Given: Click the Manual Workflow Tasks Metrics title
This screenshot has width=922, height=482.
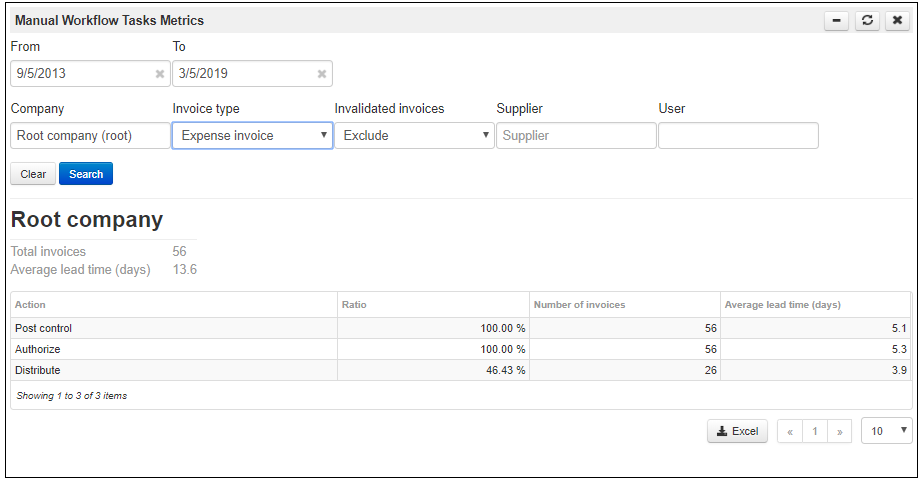Looking at the screenshot, I should pos(109,21).
